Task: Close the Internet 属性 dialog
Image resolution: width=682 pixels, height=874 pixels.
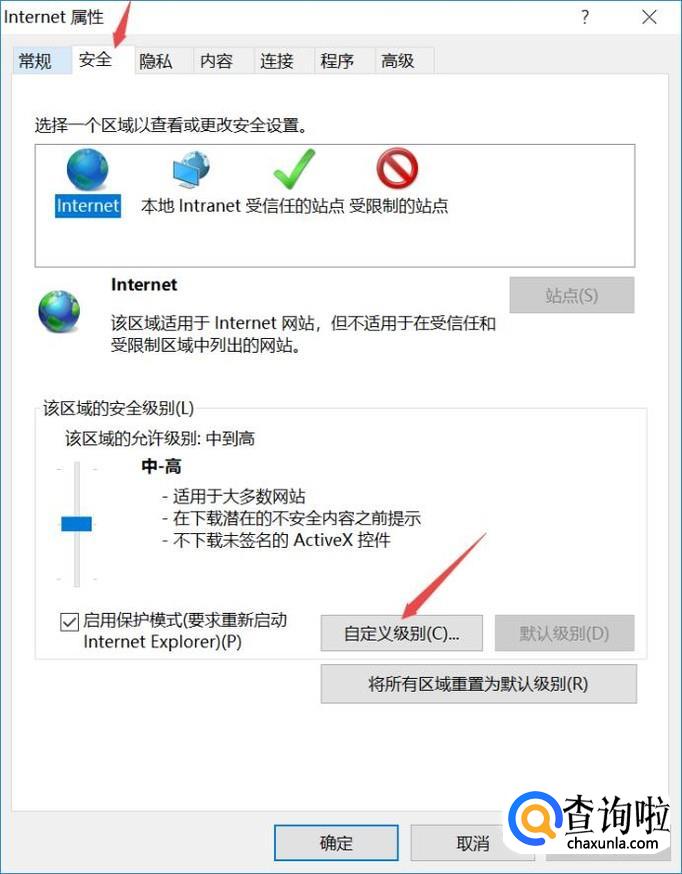Action: 650,17
